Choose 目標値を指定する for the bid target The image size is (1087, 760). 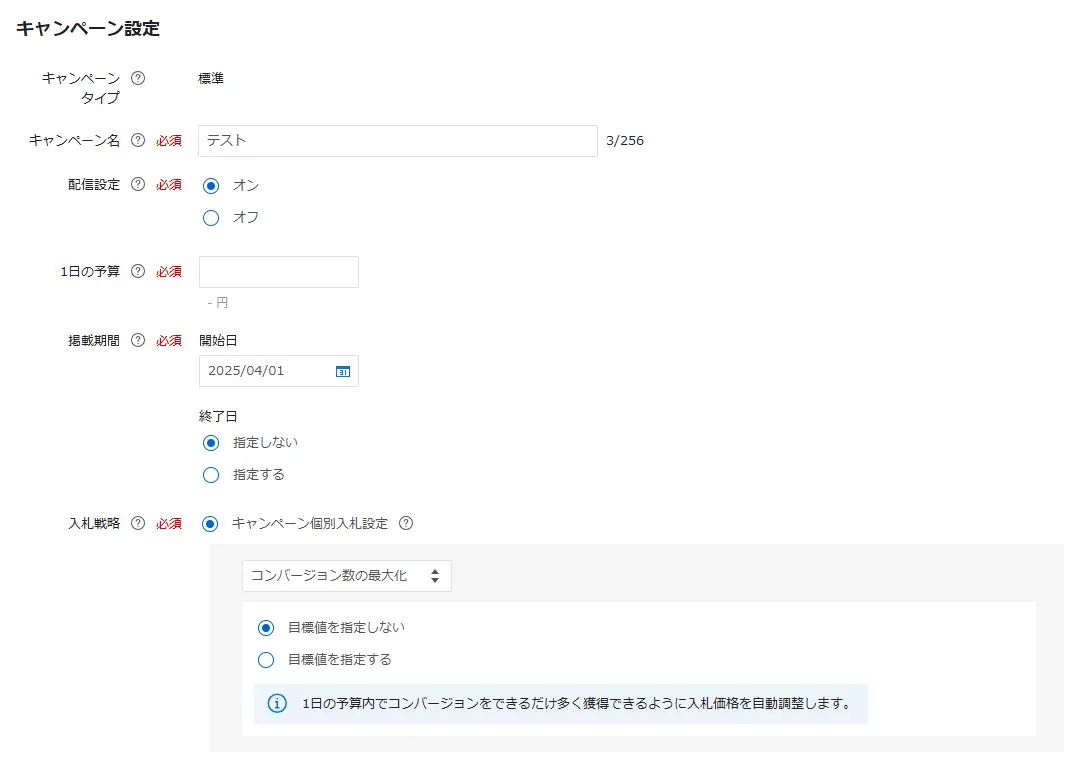[265, 659]
